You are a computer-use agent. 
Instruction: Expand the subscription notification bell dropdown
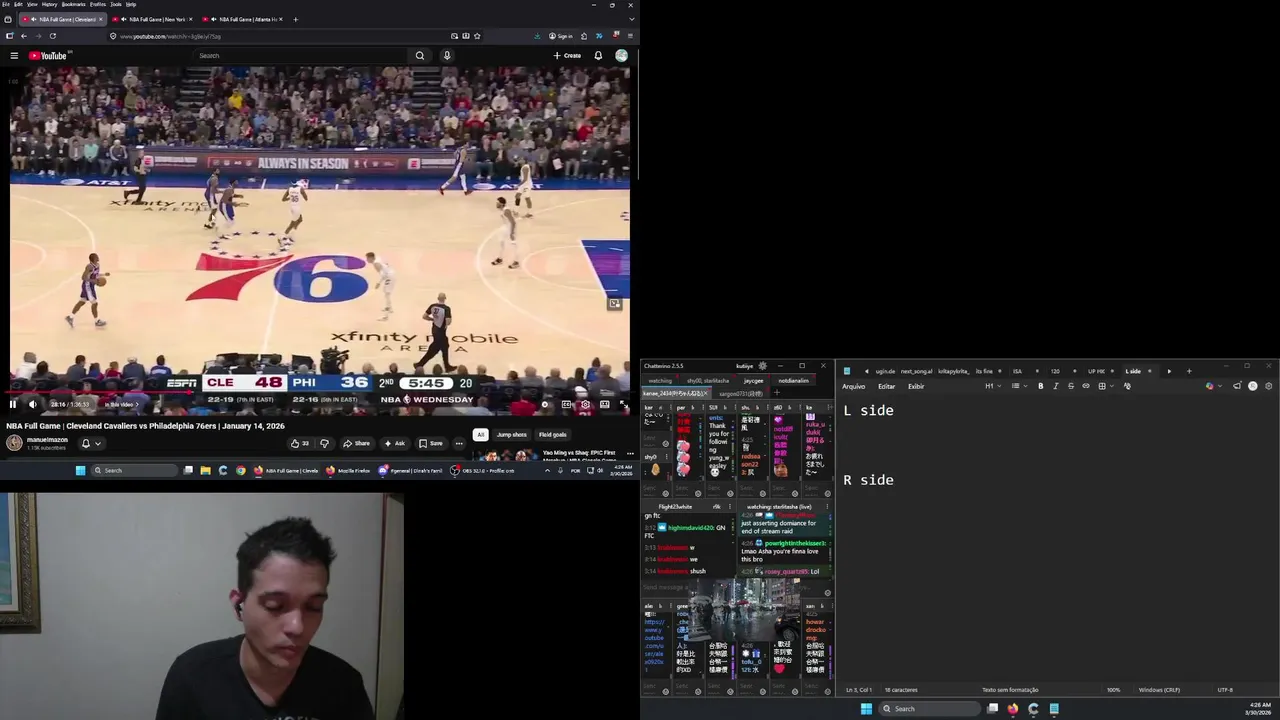90,443
